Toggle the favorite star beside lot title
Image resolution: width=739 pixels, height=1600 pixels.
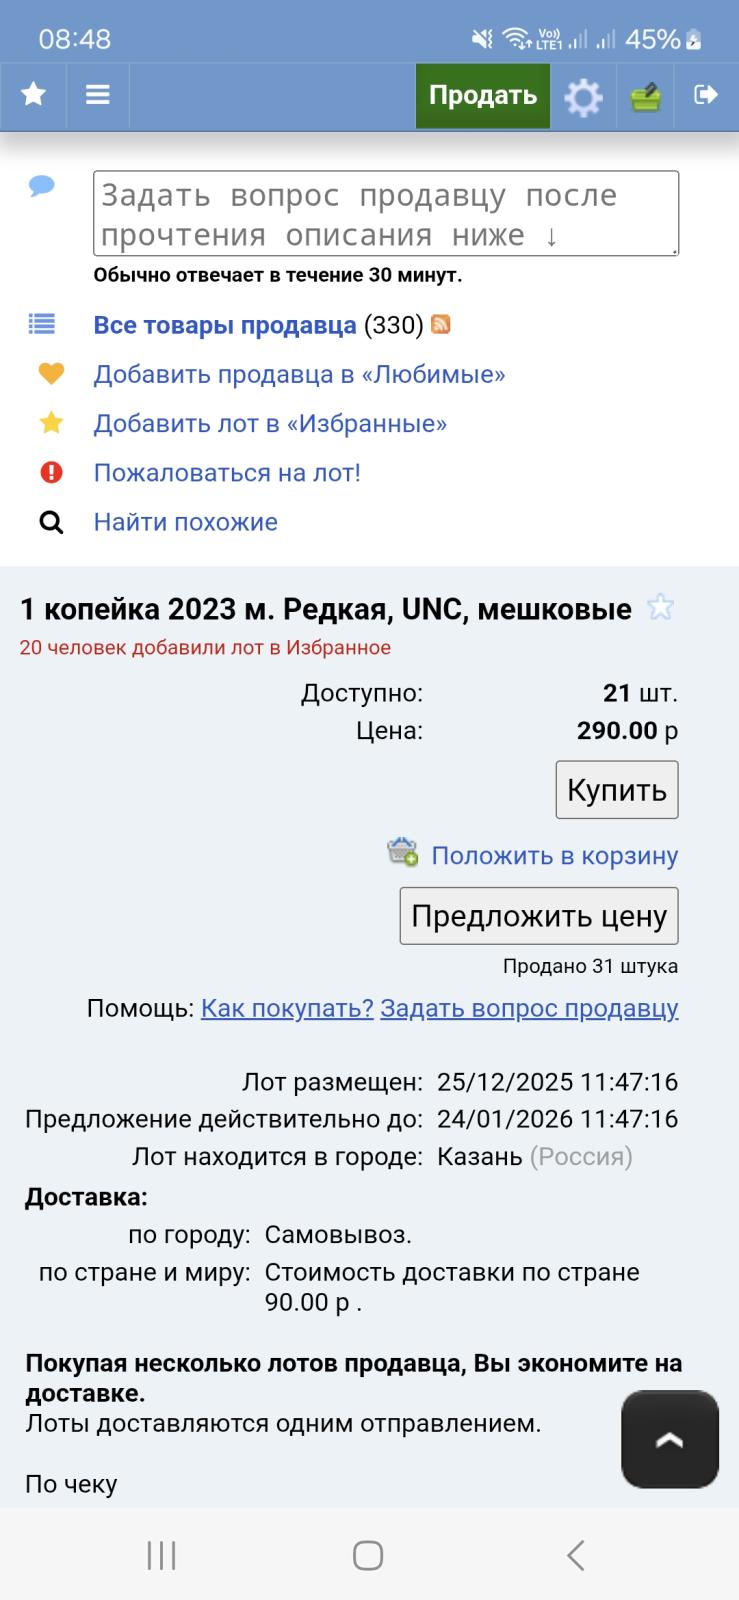point(660,607)
